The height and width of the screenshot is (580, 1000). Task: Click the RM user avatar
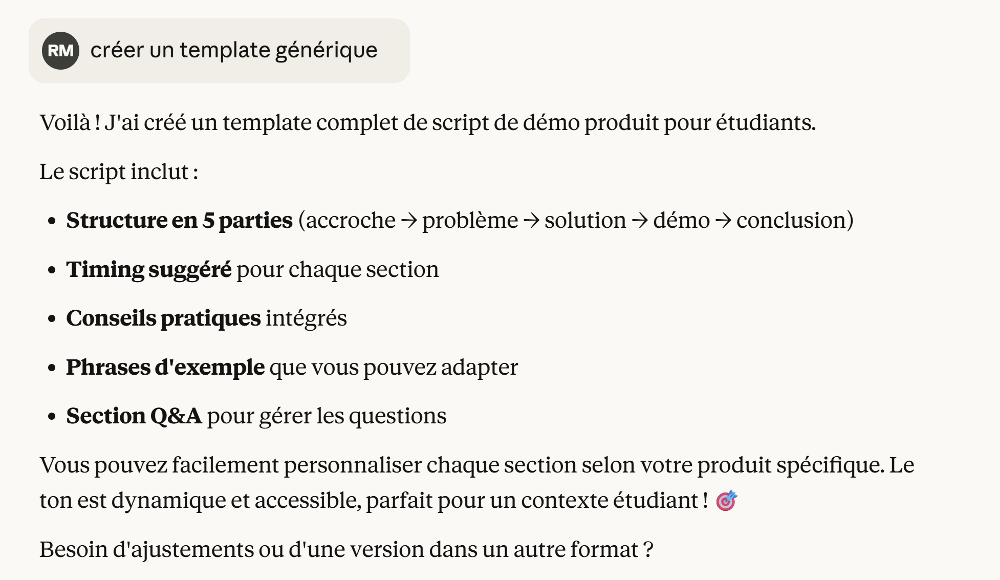(61, 50)
